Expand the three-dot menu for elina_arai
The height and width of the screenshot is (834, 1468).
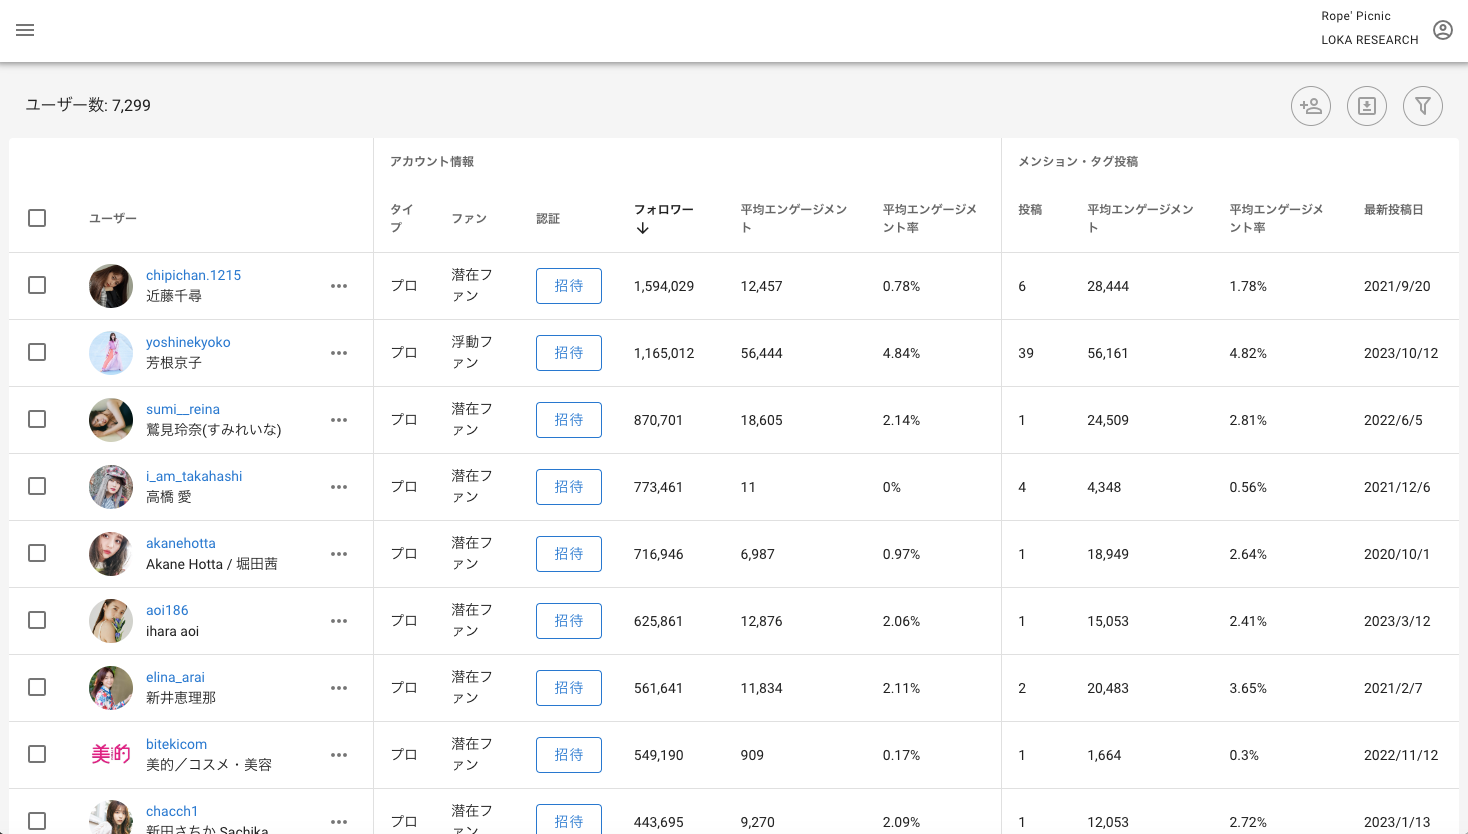[x=339, y=688]
